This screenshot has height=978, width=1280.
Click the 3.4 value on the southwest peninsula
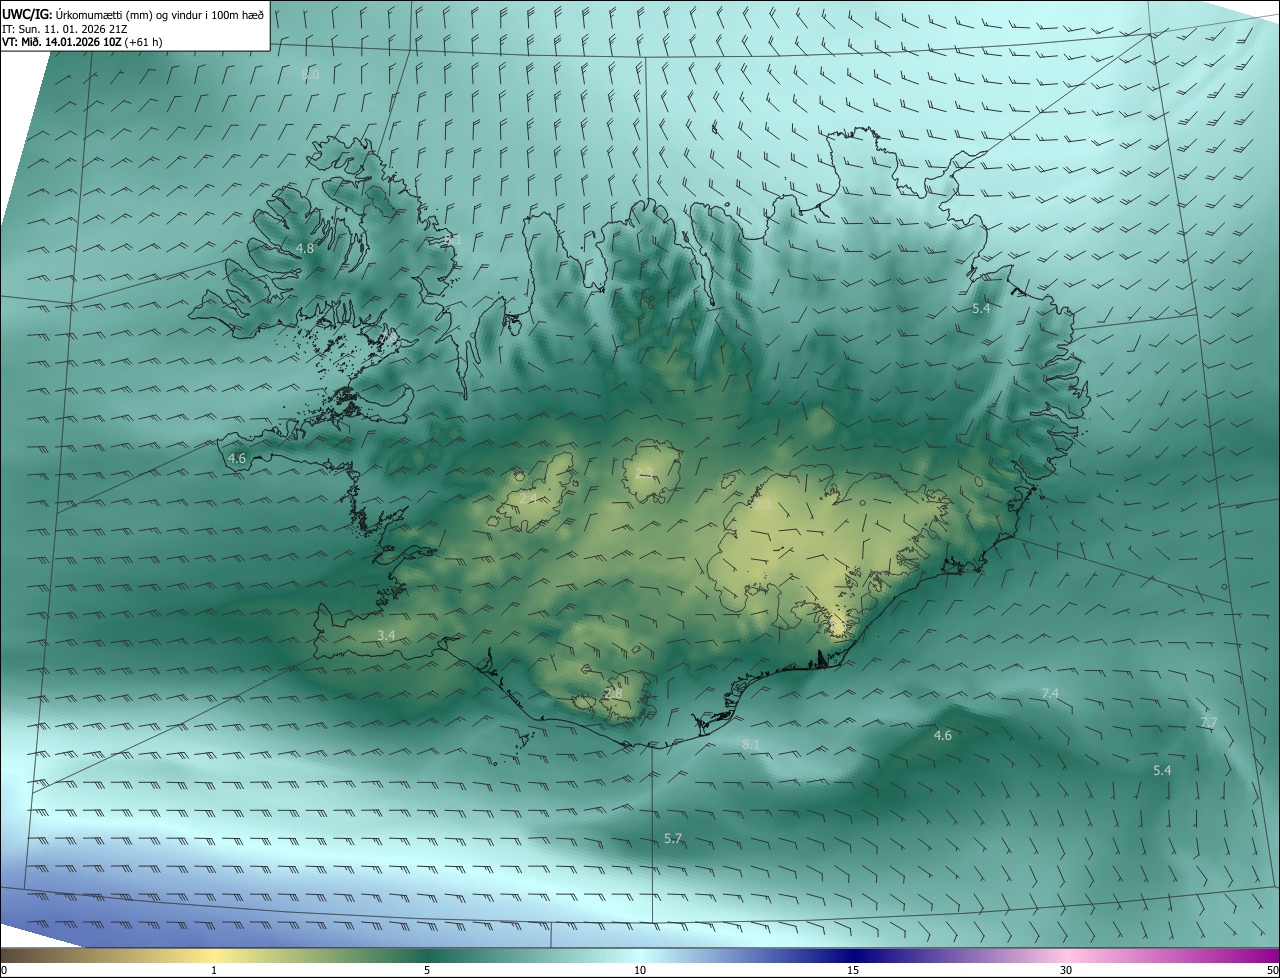[x=386, y=635]
